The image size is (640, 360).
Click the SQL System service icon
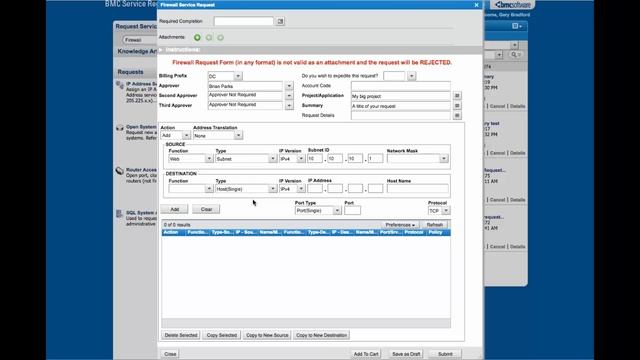click(x=119, y=213)
